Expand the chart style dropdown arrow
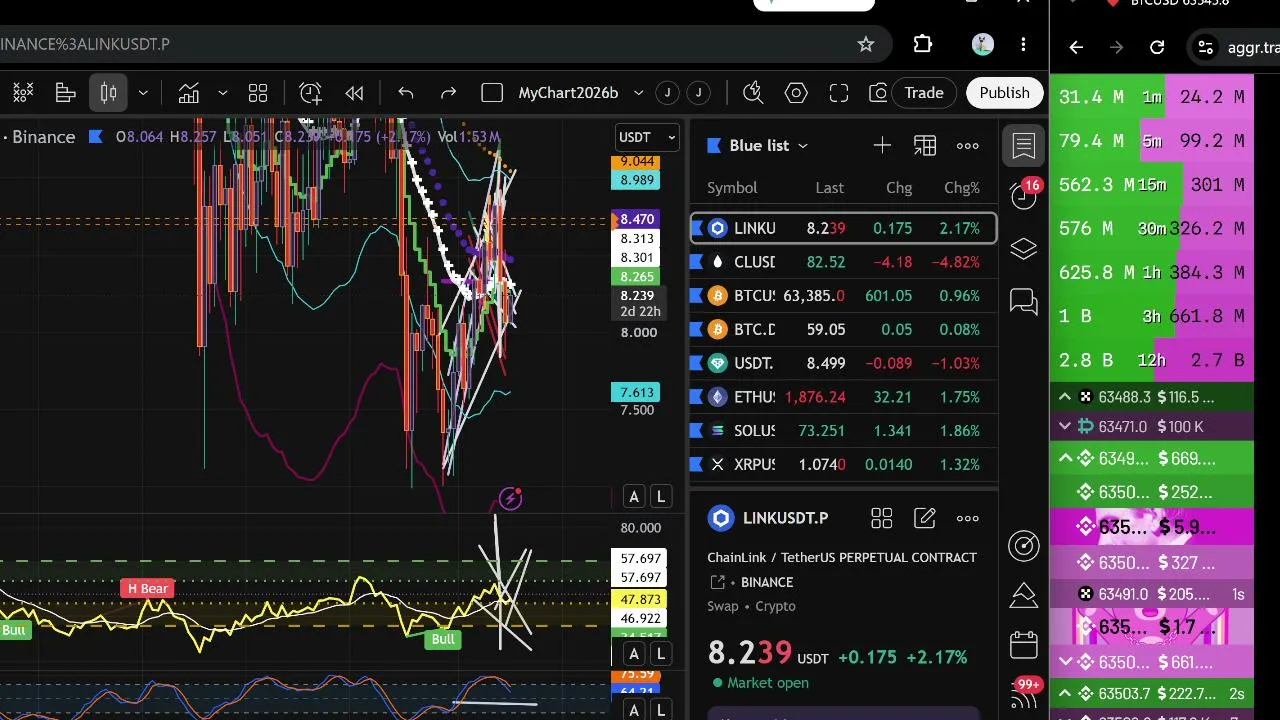Image resolution: width=1280 pixels, height=720 pixels. [143, 93]
